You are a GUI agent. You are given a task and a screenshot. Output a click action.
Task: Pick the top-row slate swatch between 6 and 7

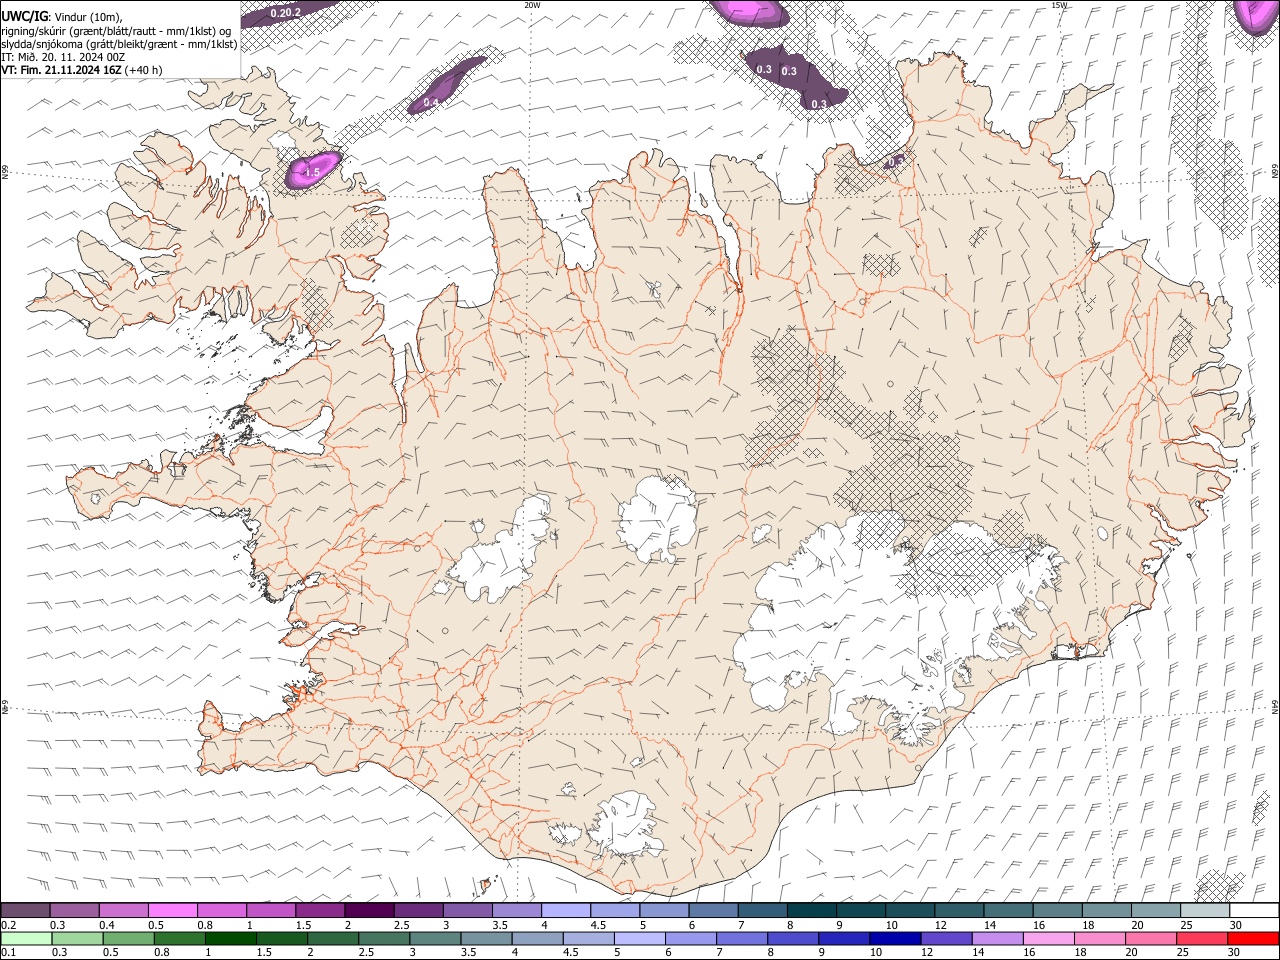(x=712, y=910)
